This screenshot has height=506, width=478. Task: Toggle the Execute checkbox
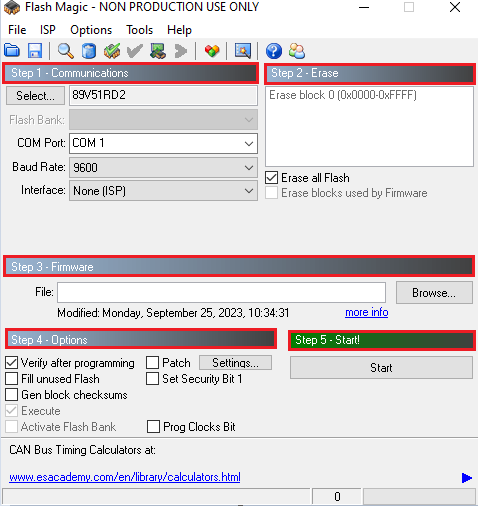click(x=11, y=411)
